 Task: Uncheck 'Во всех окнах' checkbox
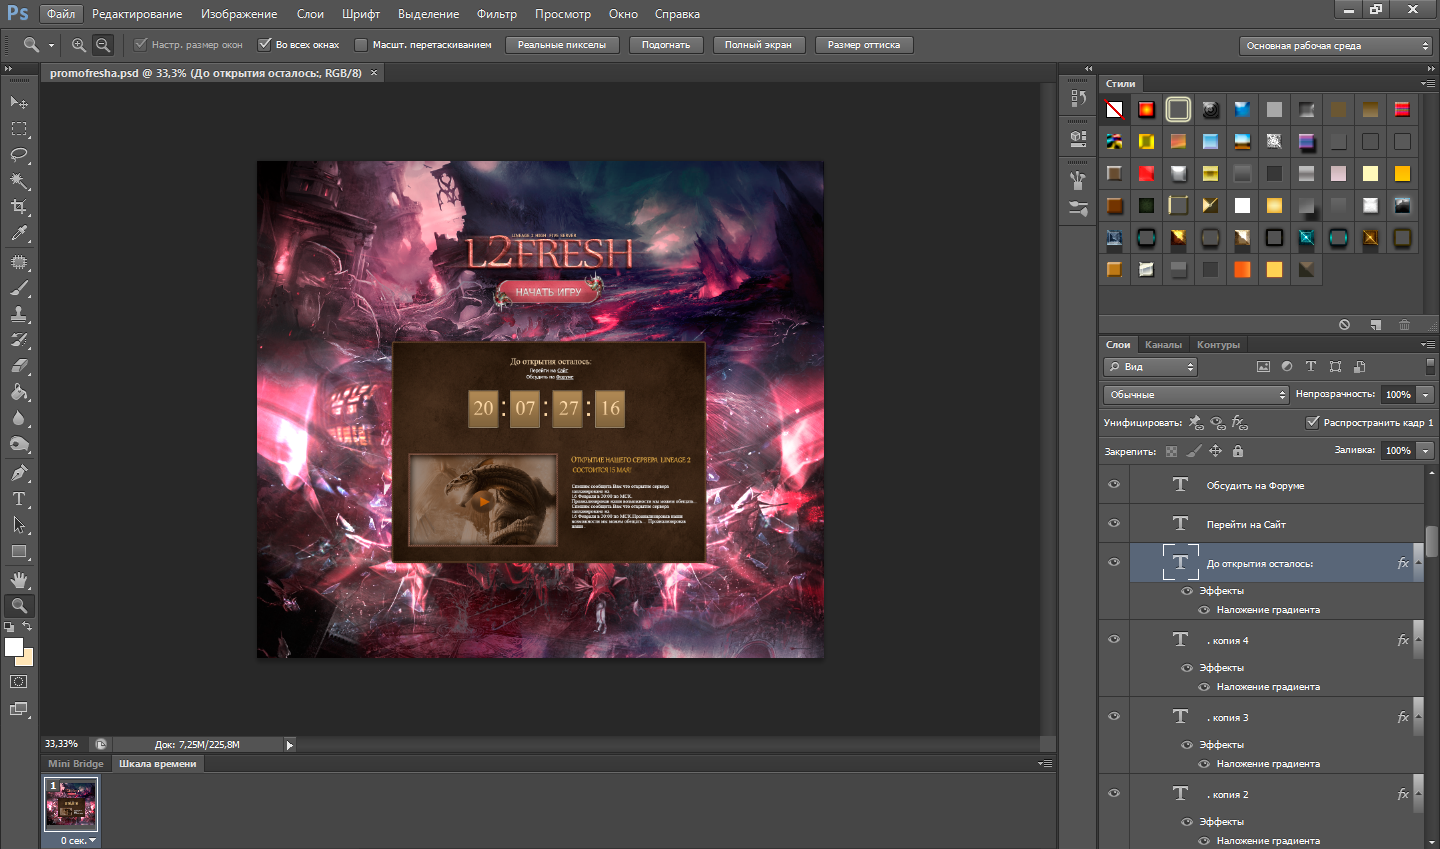click(265, 45)
